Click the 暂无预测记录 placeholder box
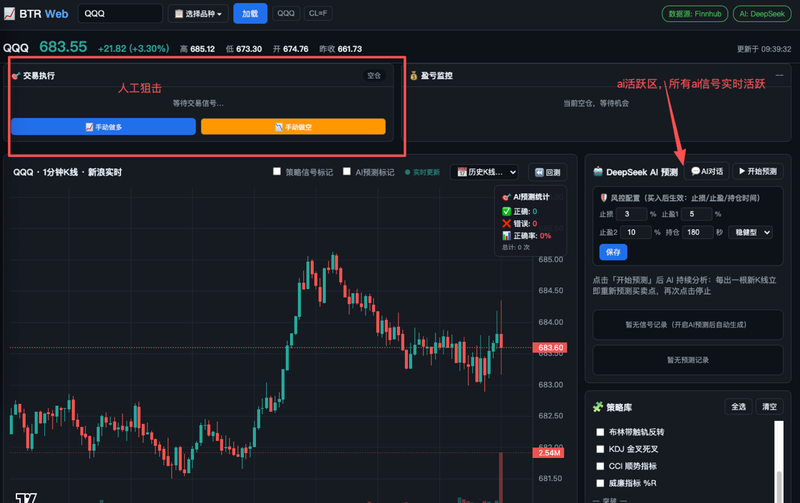800x503 pixels. (x=687, y=360)
